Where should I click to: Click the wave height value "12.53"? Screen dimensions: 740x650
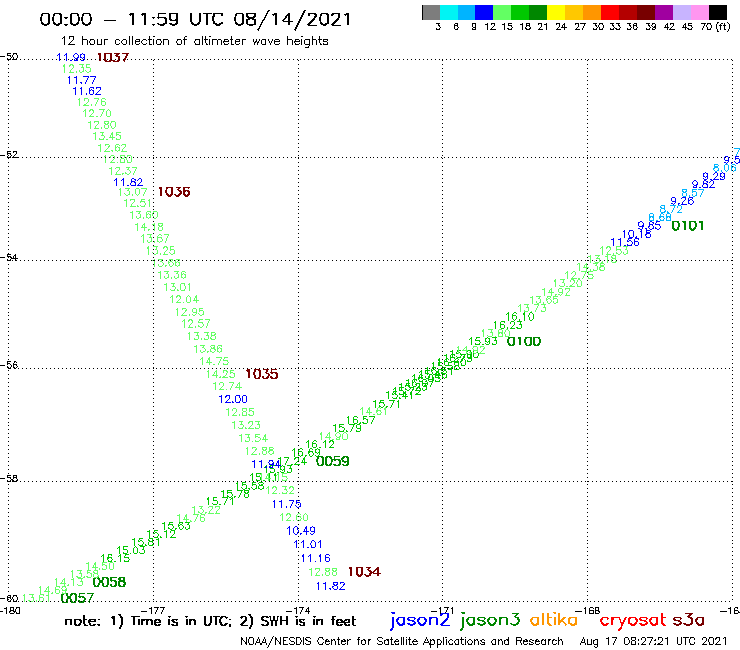(614, 250)
